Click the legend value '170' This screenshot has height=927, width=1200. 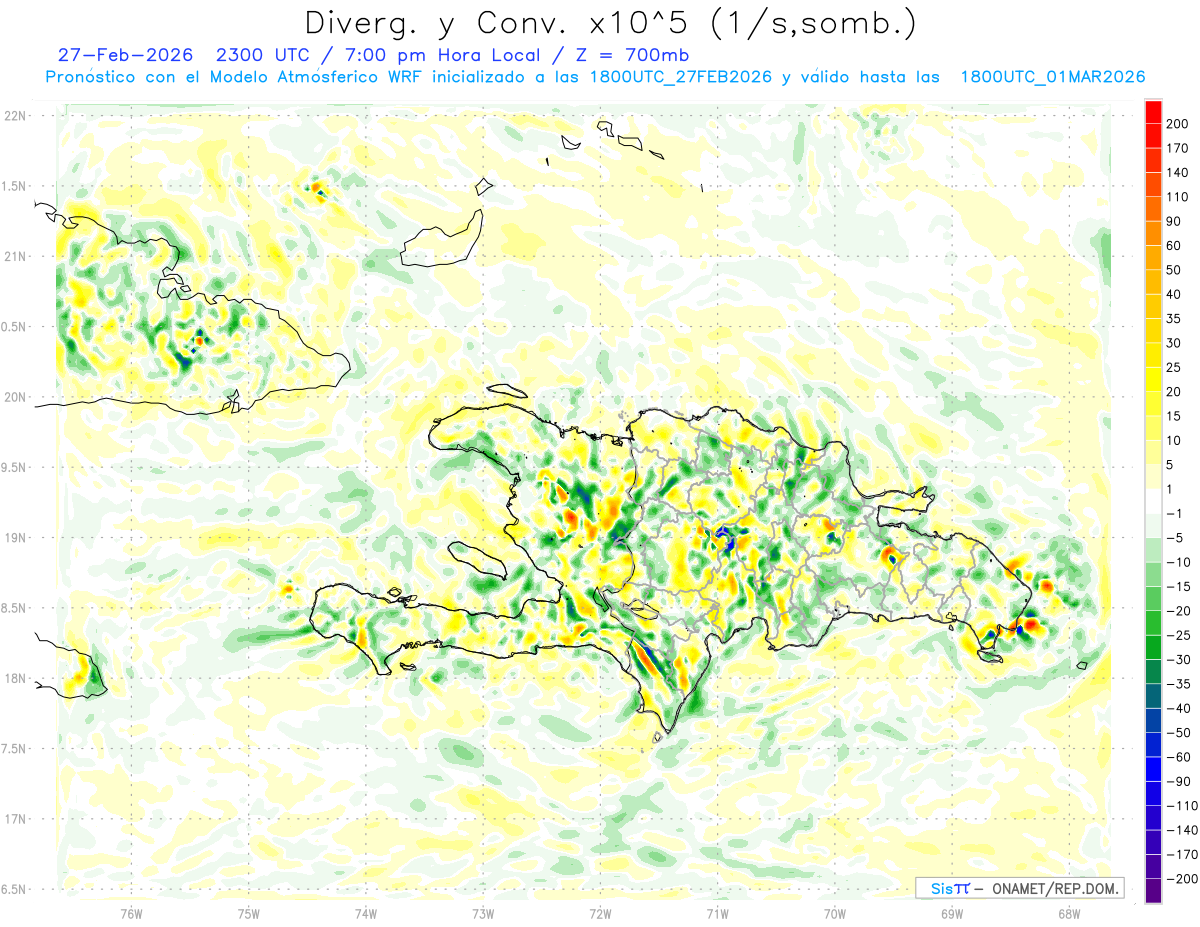(x=1177, y=148)
